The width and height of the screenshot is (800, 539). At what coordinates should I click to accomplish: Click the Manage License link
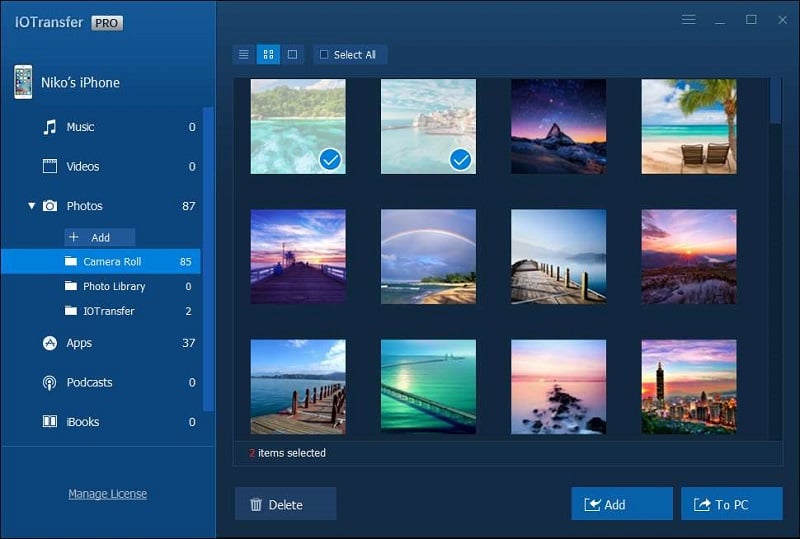pos(108,494)
